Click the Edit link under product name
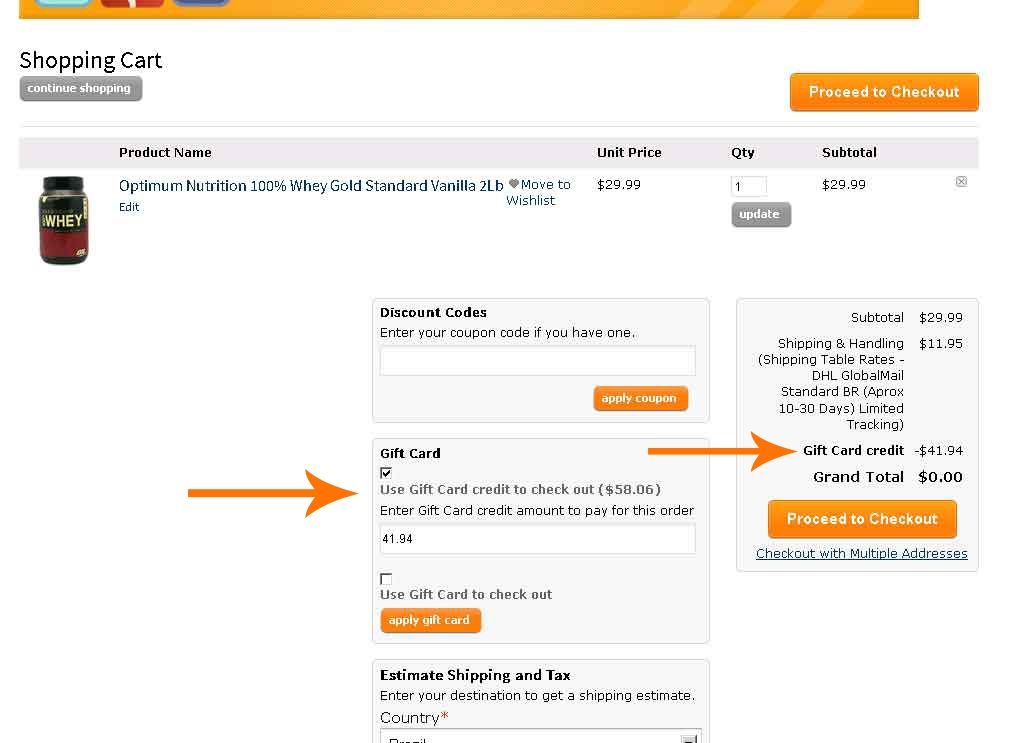The image size is (1009, 743). coord(129,207)
